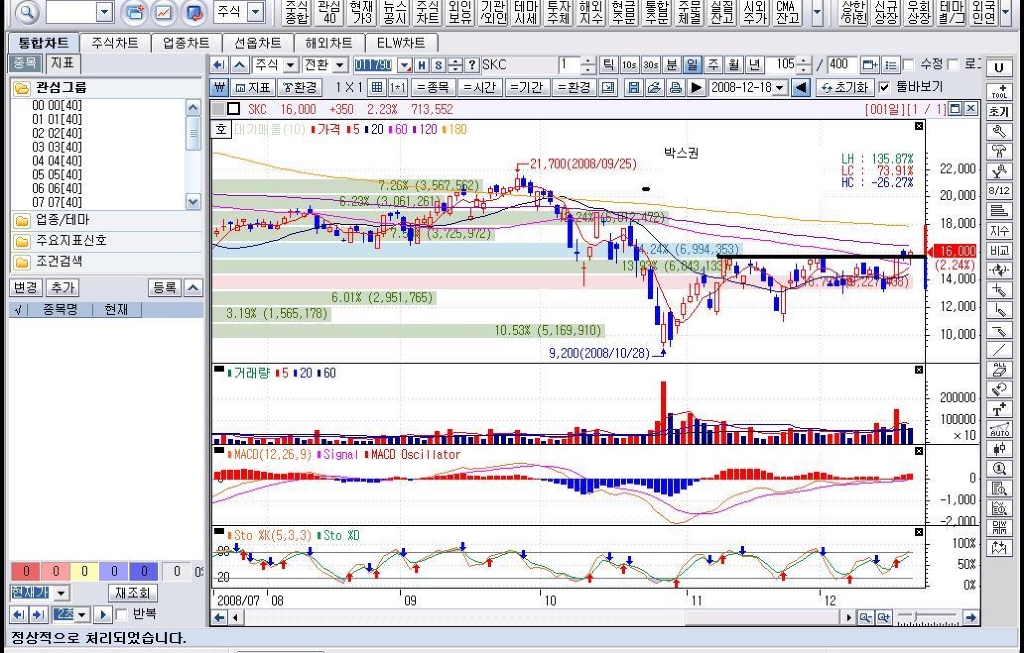
Task: Select the 일 daily period button
Action: click(692, 65)
